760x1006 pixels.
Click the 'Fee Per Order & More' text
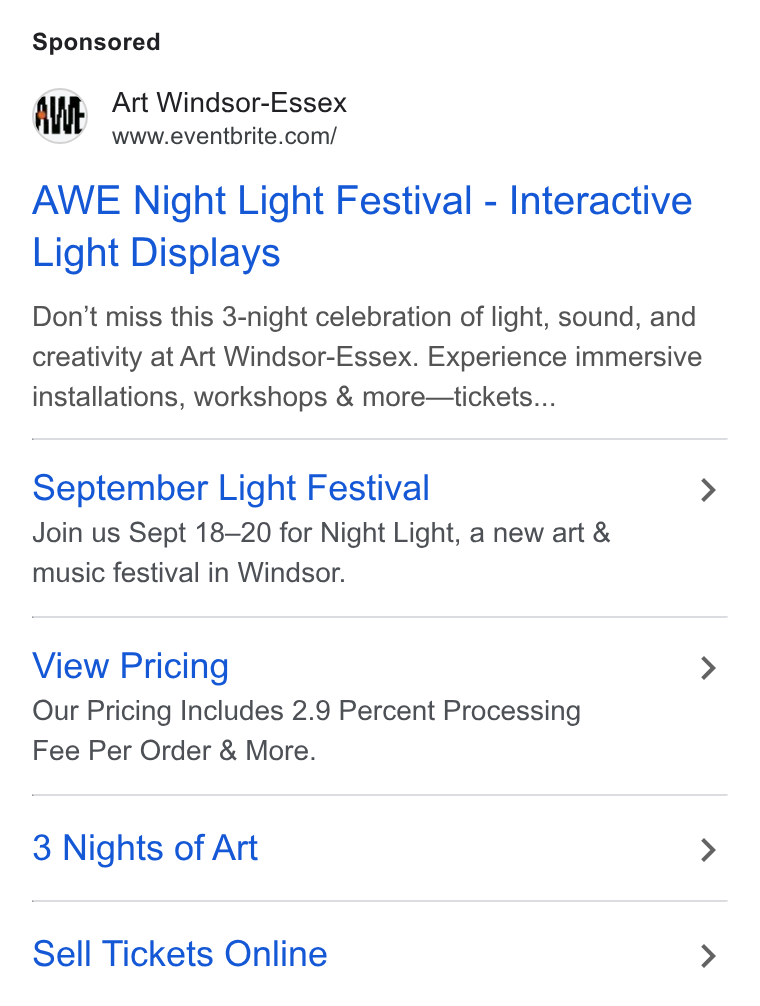coord(174,751)
